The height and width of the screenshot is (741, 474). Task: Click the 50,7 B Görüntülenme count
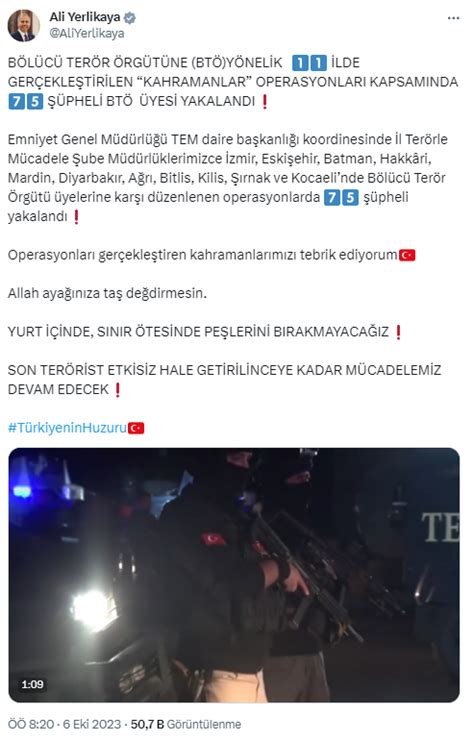(186, 724)
